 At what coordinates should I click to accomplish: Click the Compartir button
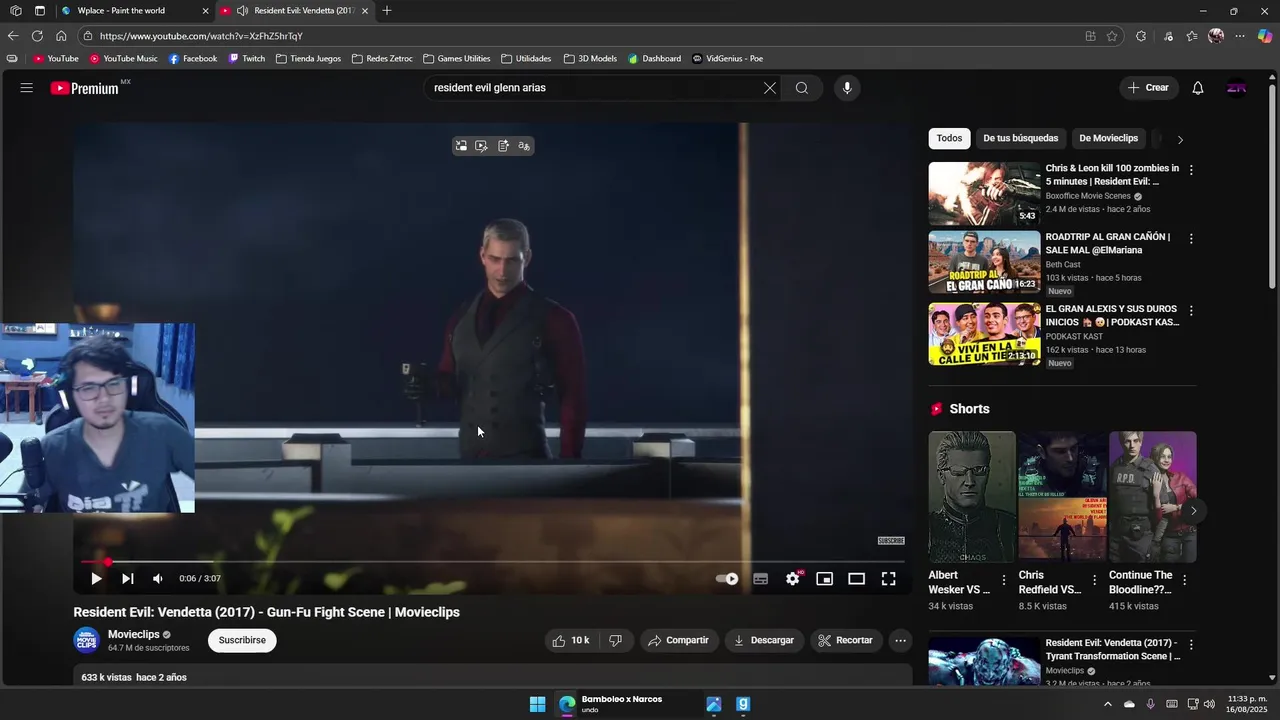coord(679,641)
